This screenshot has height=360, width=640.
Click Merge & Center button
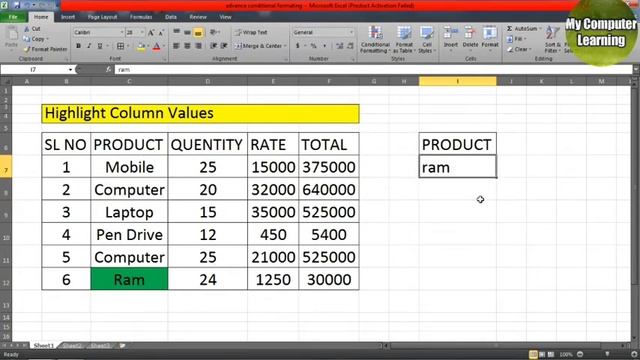pyautogui.click(x=260, y=46)
